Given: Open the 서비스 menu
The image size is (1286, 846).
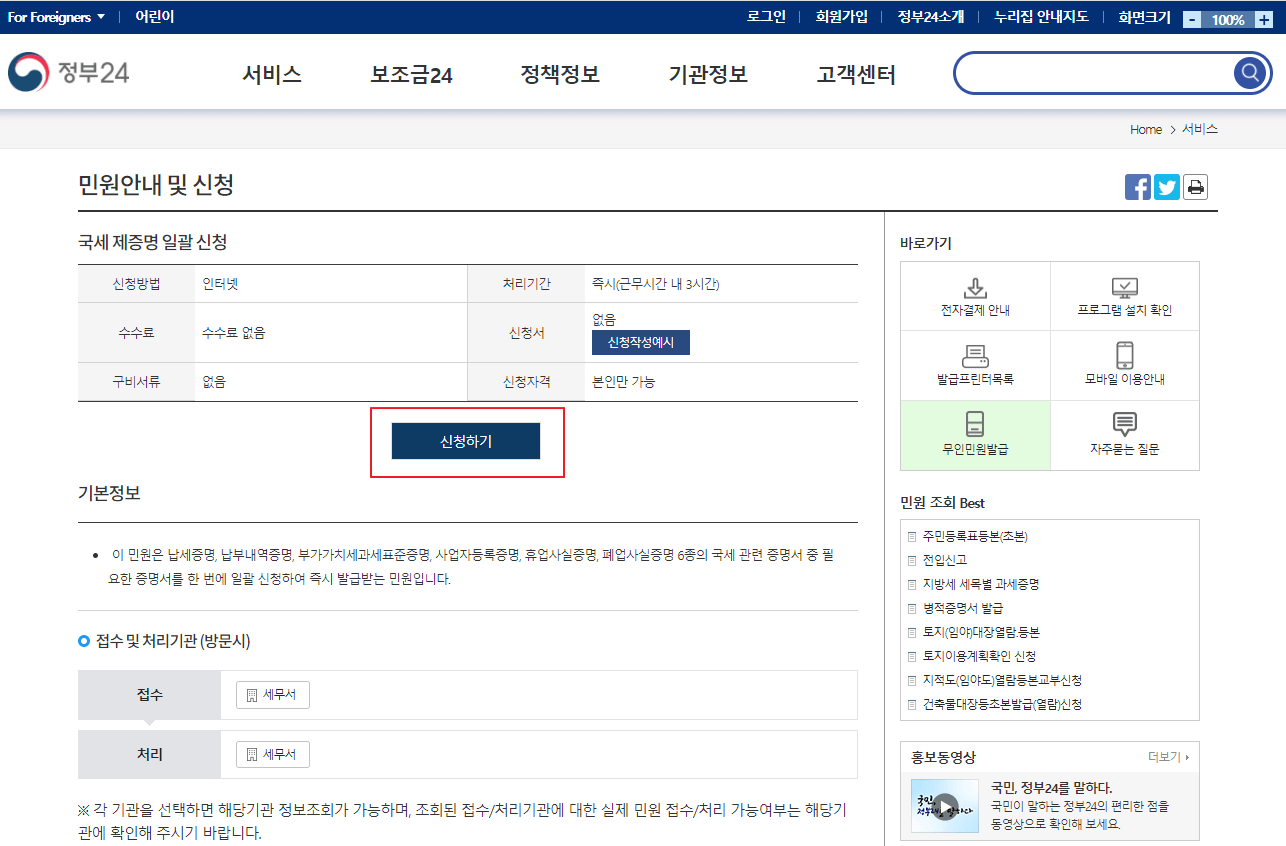Looking at the screenshot, I should pyautogui.click(x=272, y=75).
